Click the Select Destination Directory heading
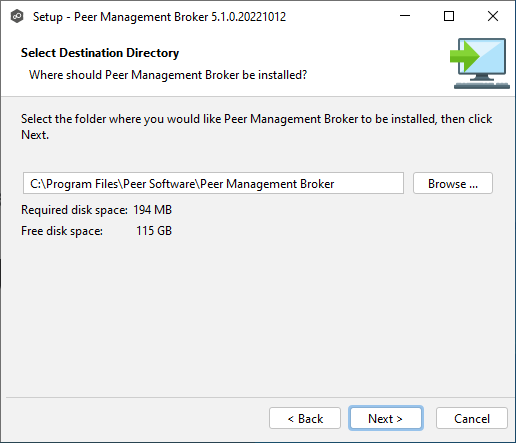 (100, 53)
